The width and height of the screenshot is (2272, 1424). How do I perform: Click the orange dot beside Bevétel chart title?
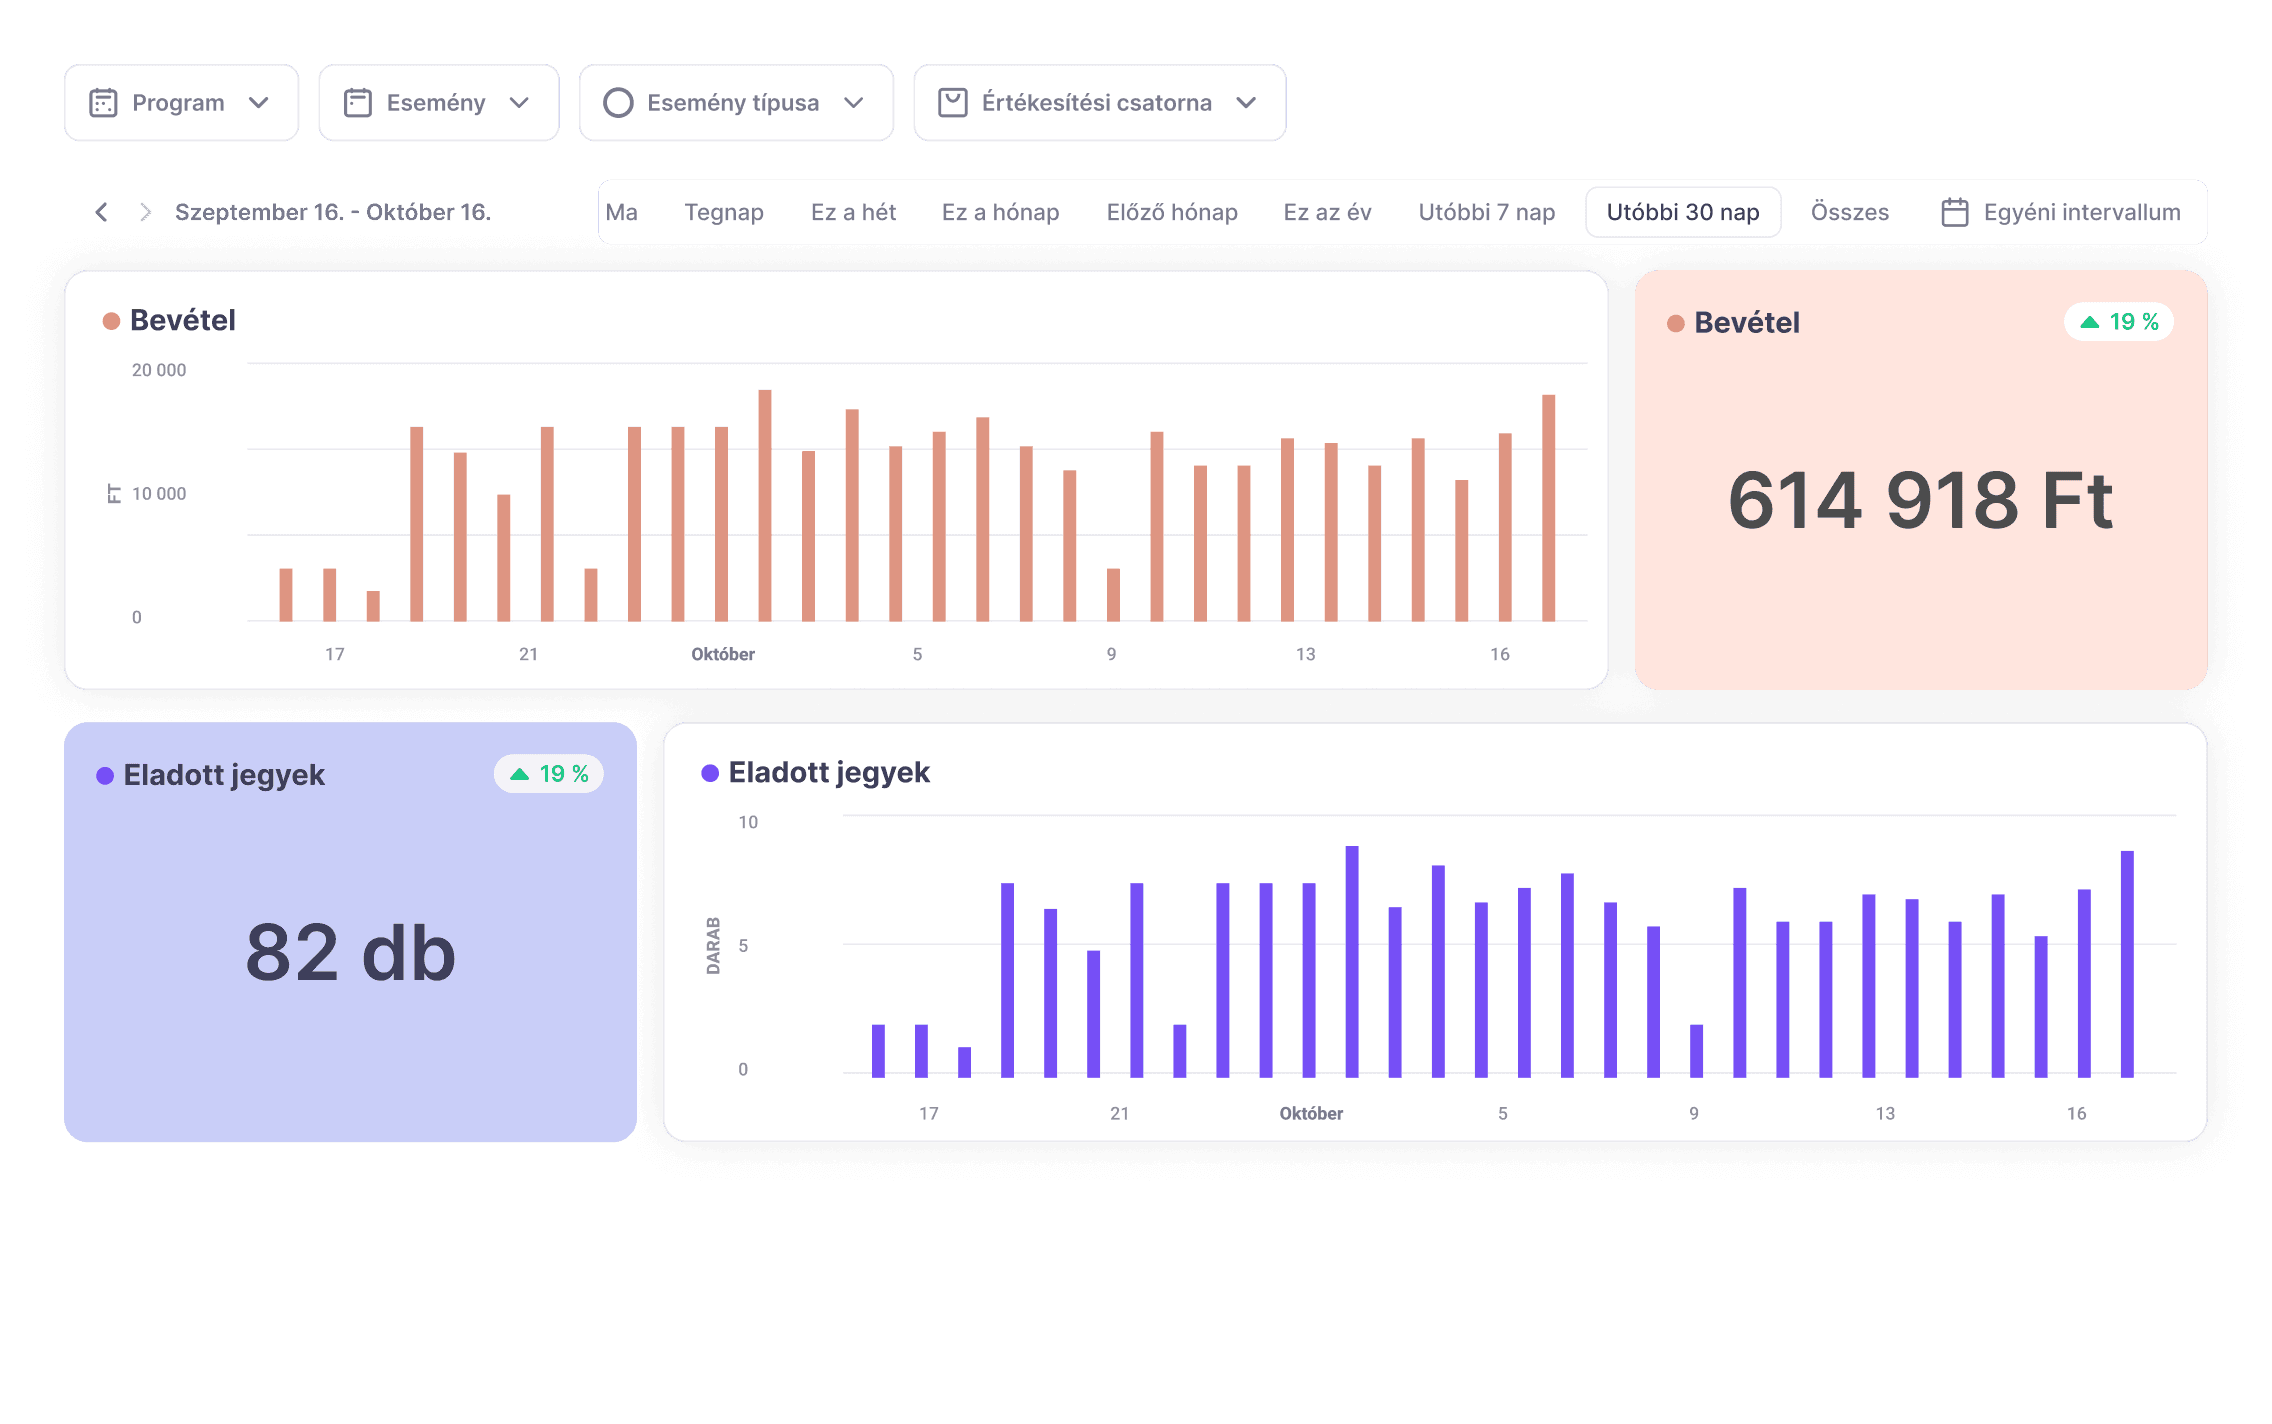click(x=112, y=321)
